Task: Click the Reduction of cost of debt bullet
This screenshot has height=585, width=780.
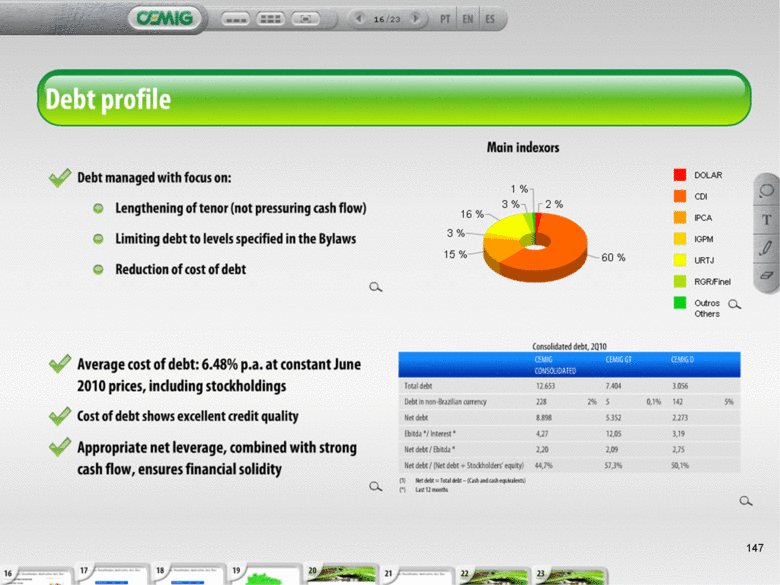Action: point(181,269)
